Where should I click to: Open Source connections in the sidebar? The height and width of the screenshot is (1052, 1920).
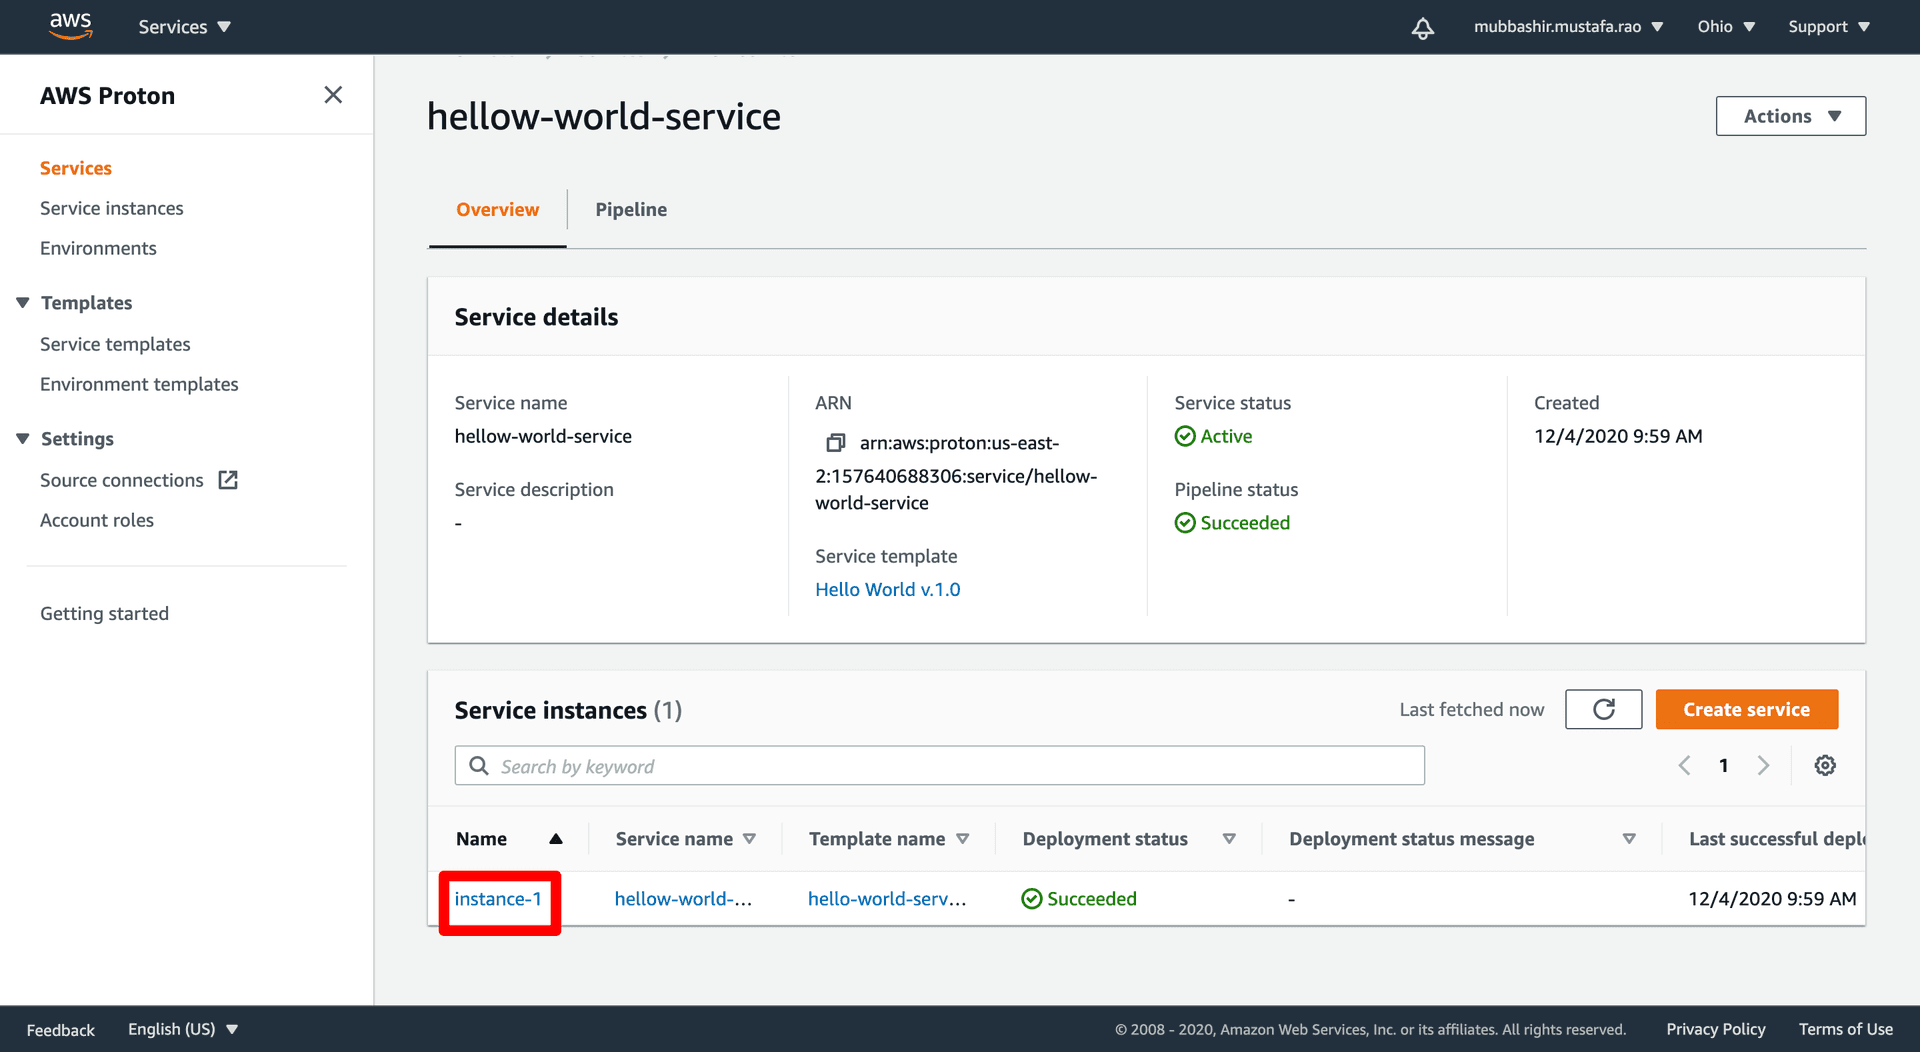[x=122, y=480]
